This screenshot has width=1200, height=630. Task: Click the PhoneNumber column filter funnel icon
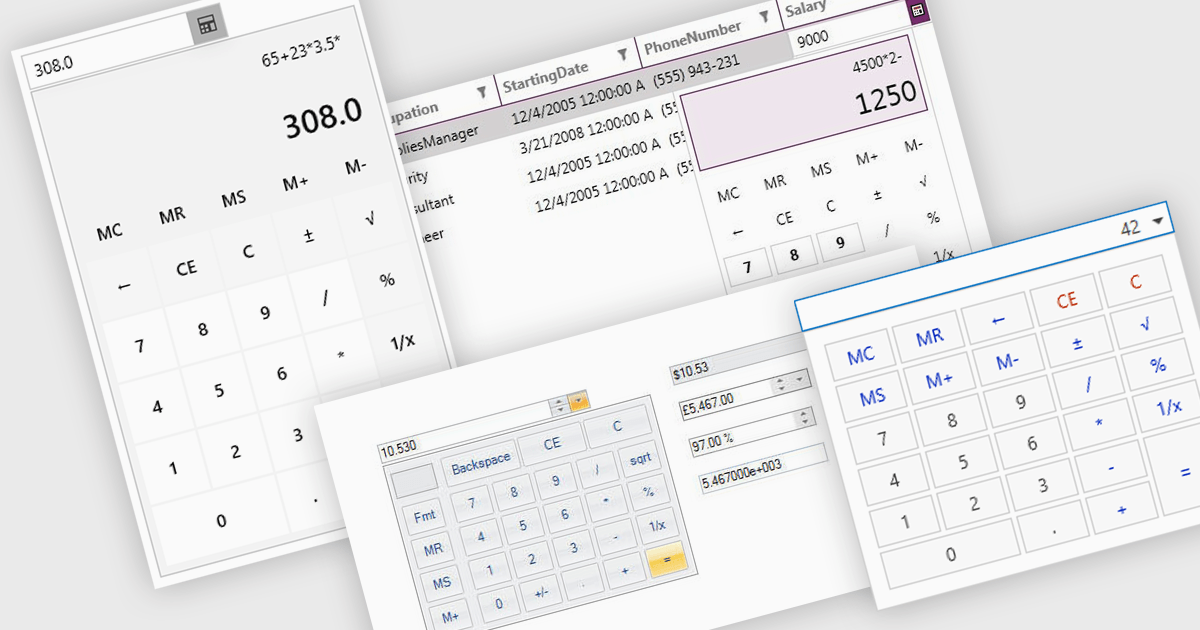pyautogui.click(x=764, y=17)
